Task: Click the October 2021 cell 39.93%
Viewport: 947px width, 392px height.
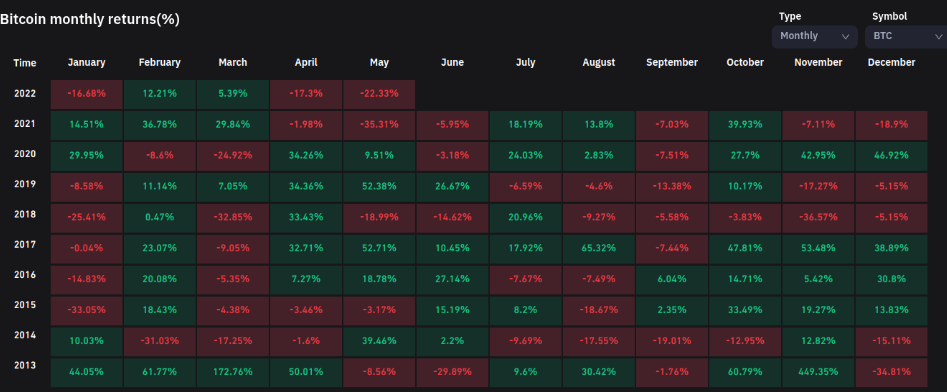Action: pos(745,125)
